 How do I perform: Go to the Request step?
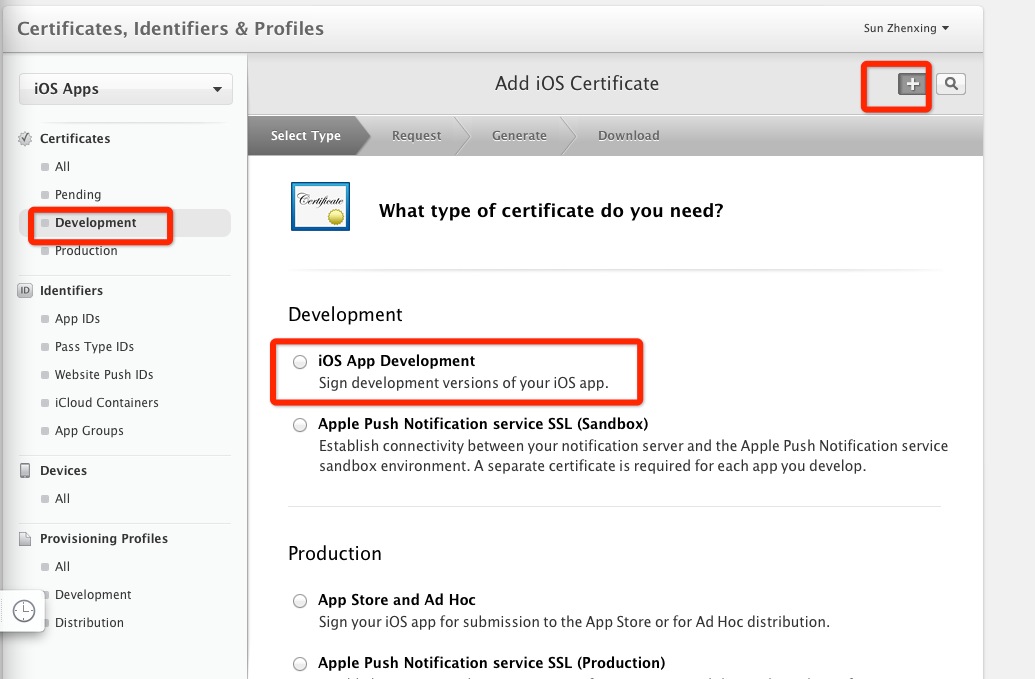point(417,135)
